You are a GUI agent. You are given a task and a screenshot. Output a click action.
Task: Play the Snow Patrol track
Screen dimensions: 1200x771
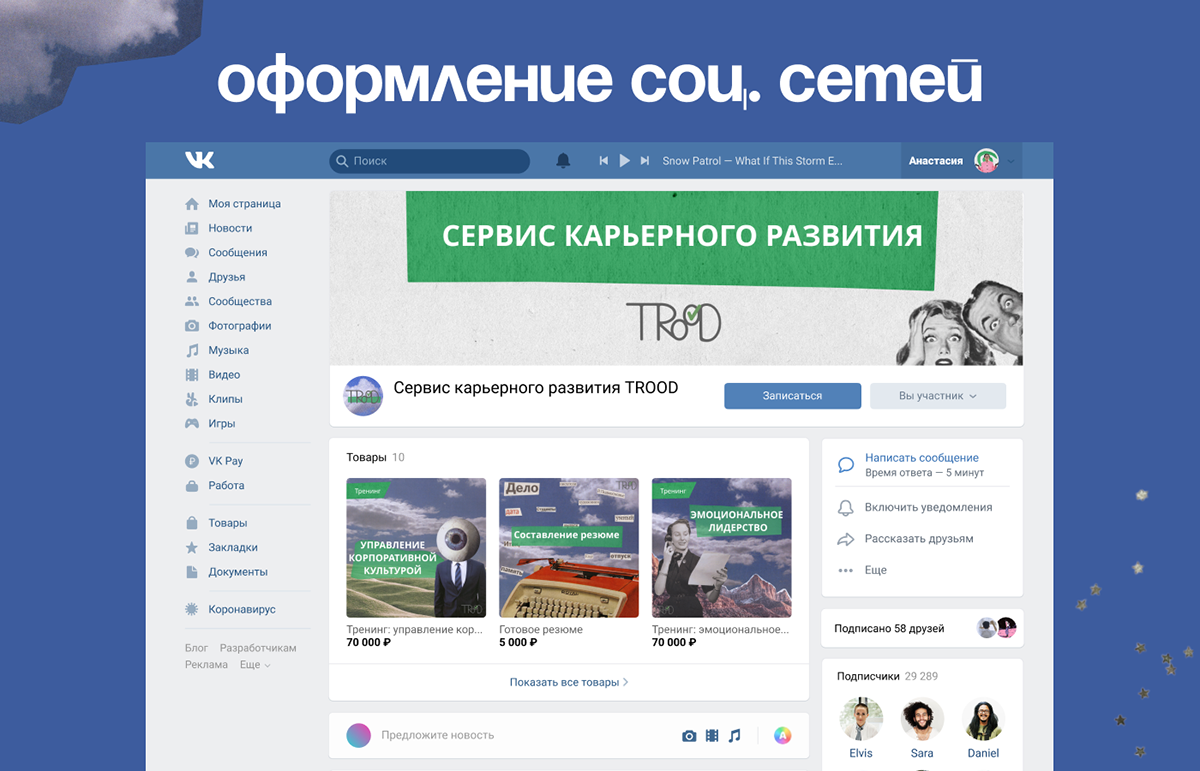point(624,160)
